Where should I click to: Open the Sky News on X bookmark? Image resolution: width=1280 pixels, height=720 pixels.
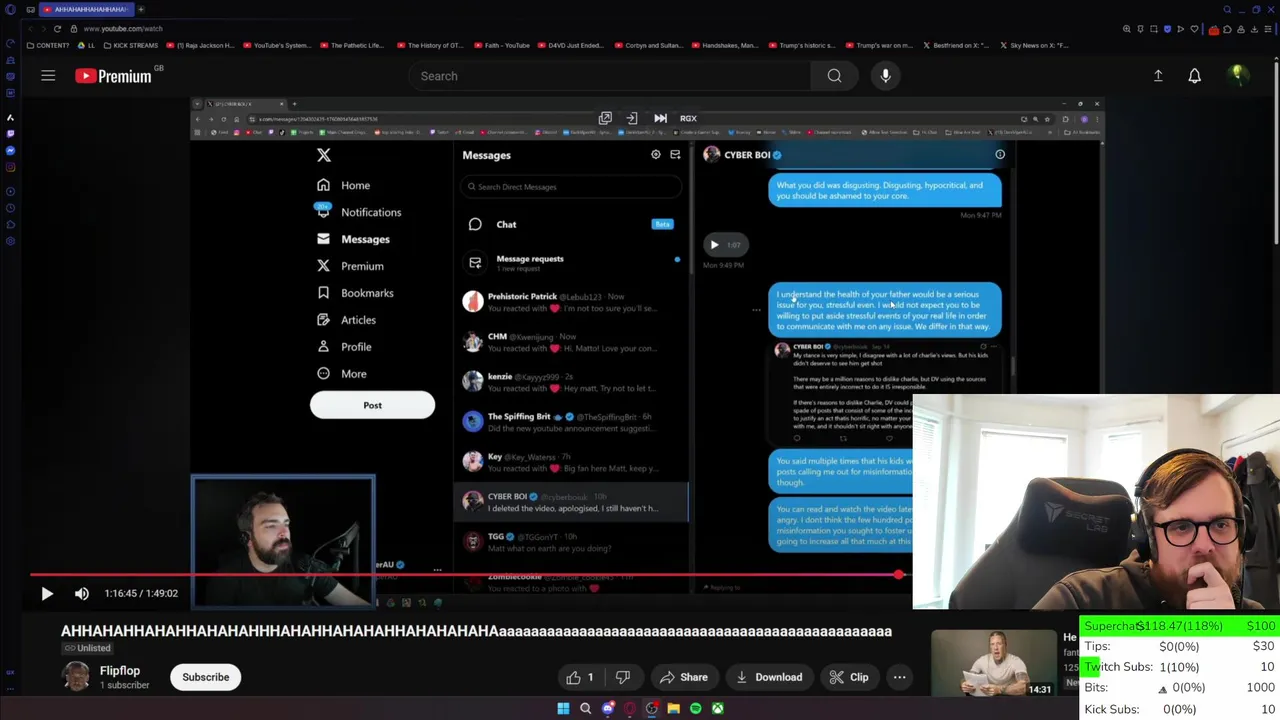1034,45
